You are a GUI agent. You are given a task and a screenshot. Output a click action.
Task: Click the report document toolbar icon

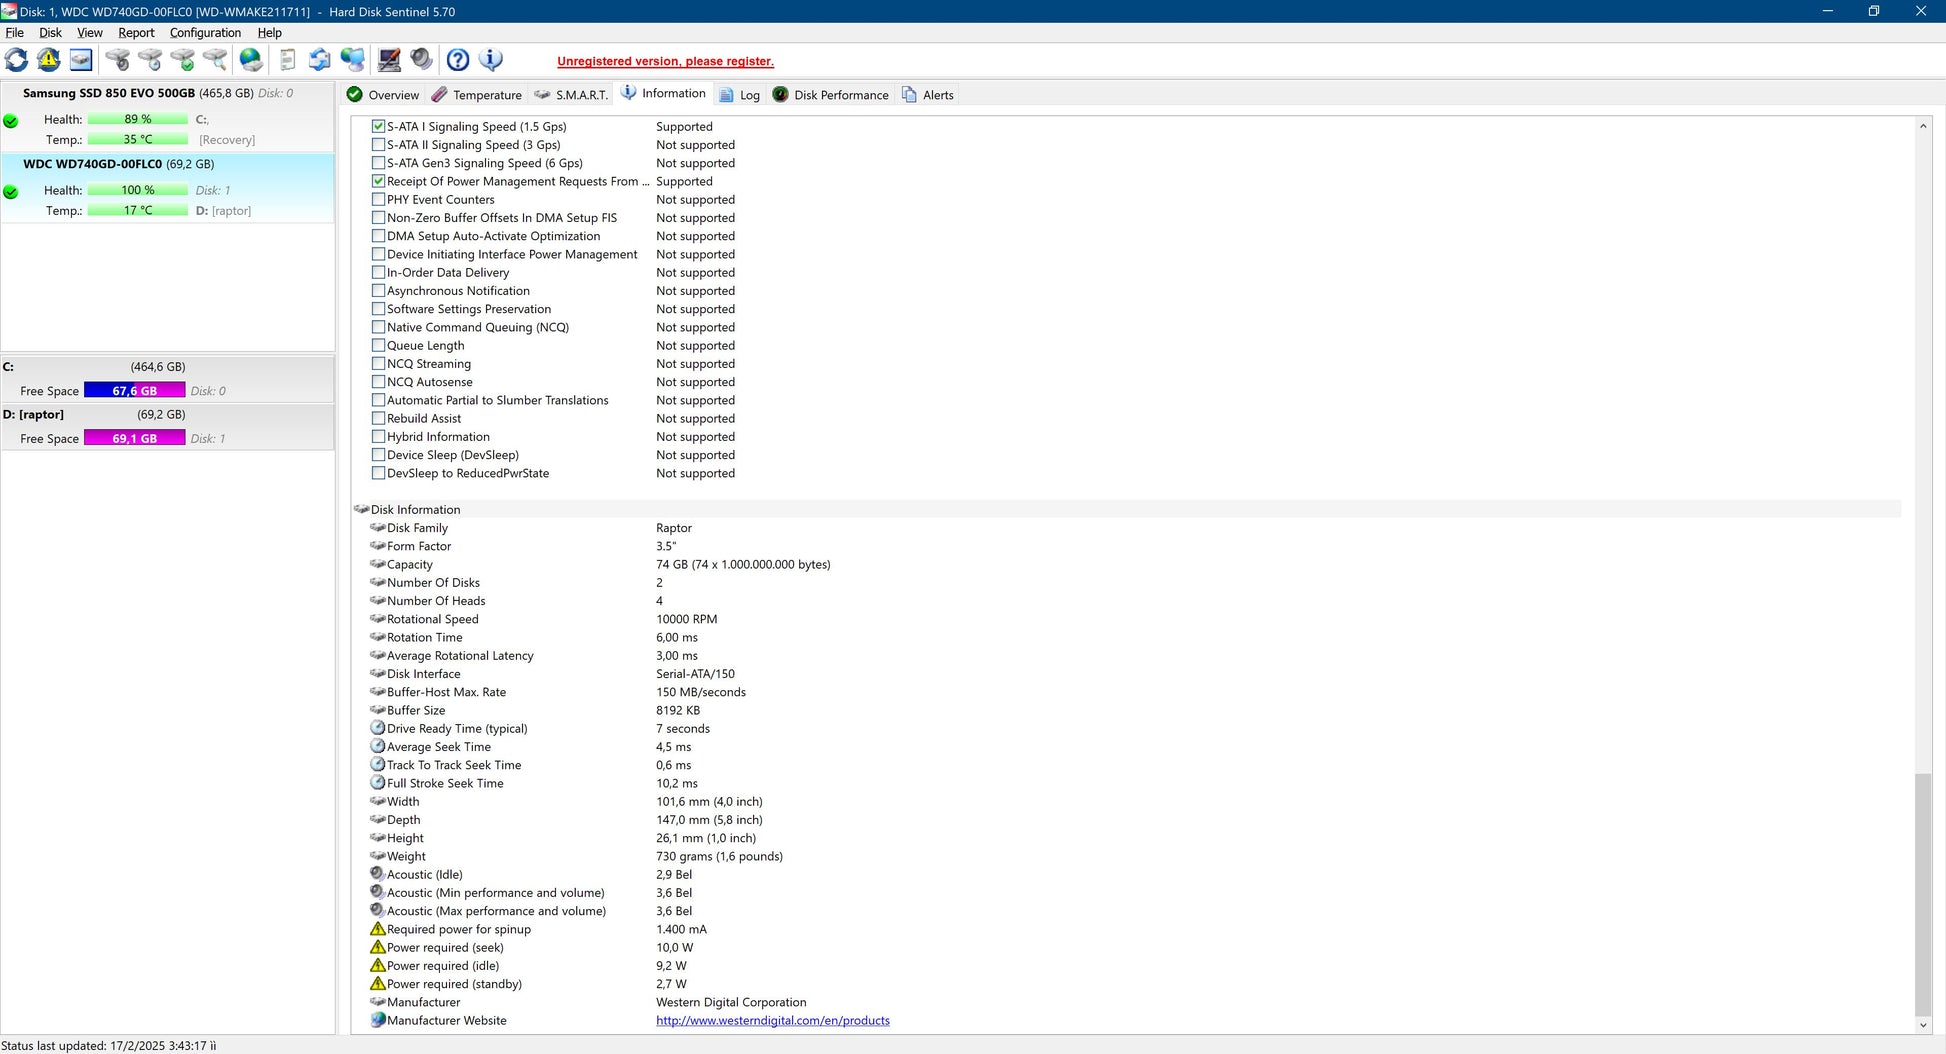tap(287, 60)
